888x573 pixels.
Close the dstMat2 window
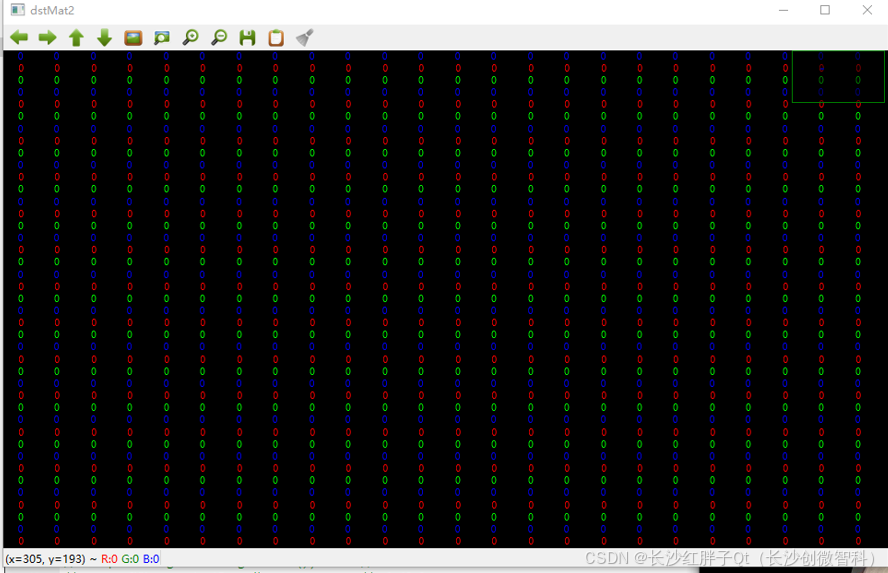[x=867, y=10]
